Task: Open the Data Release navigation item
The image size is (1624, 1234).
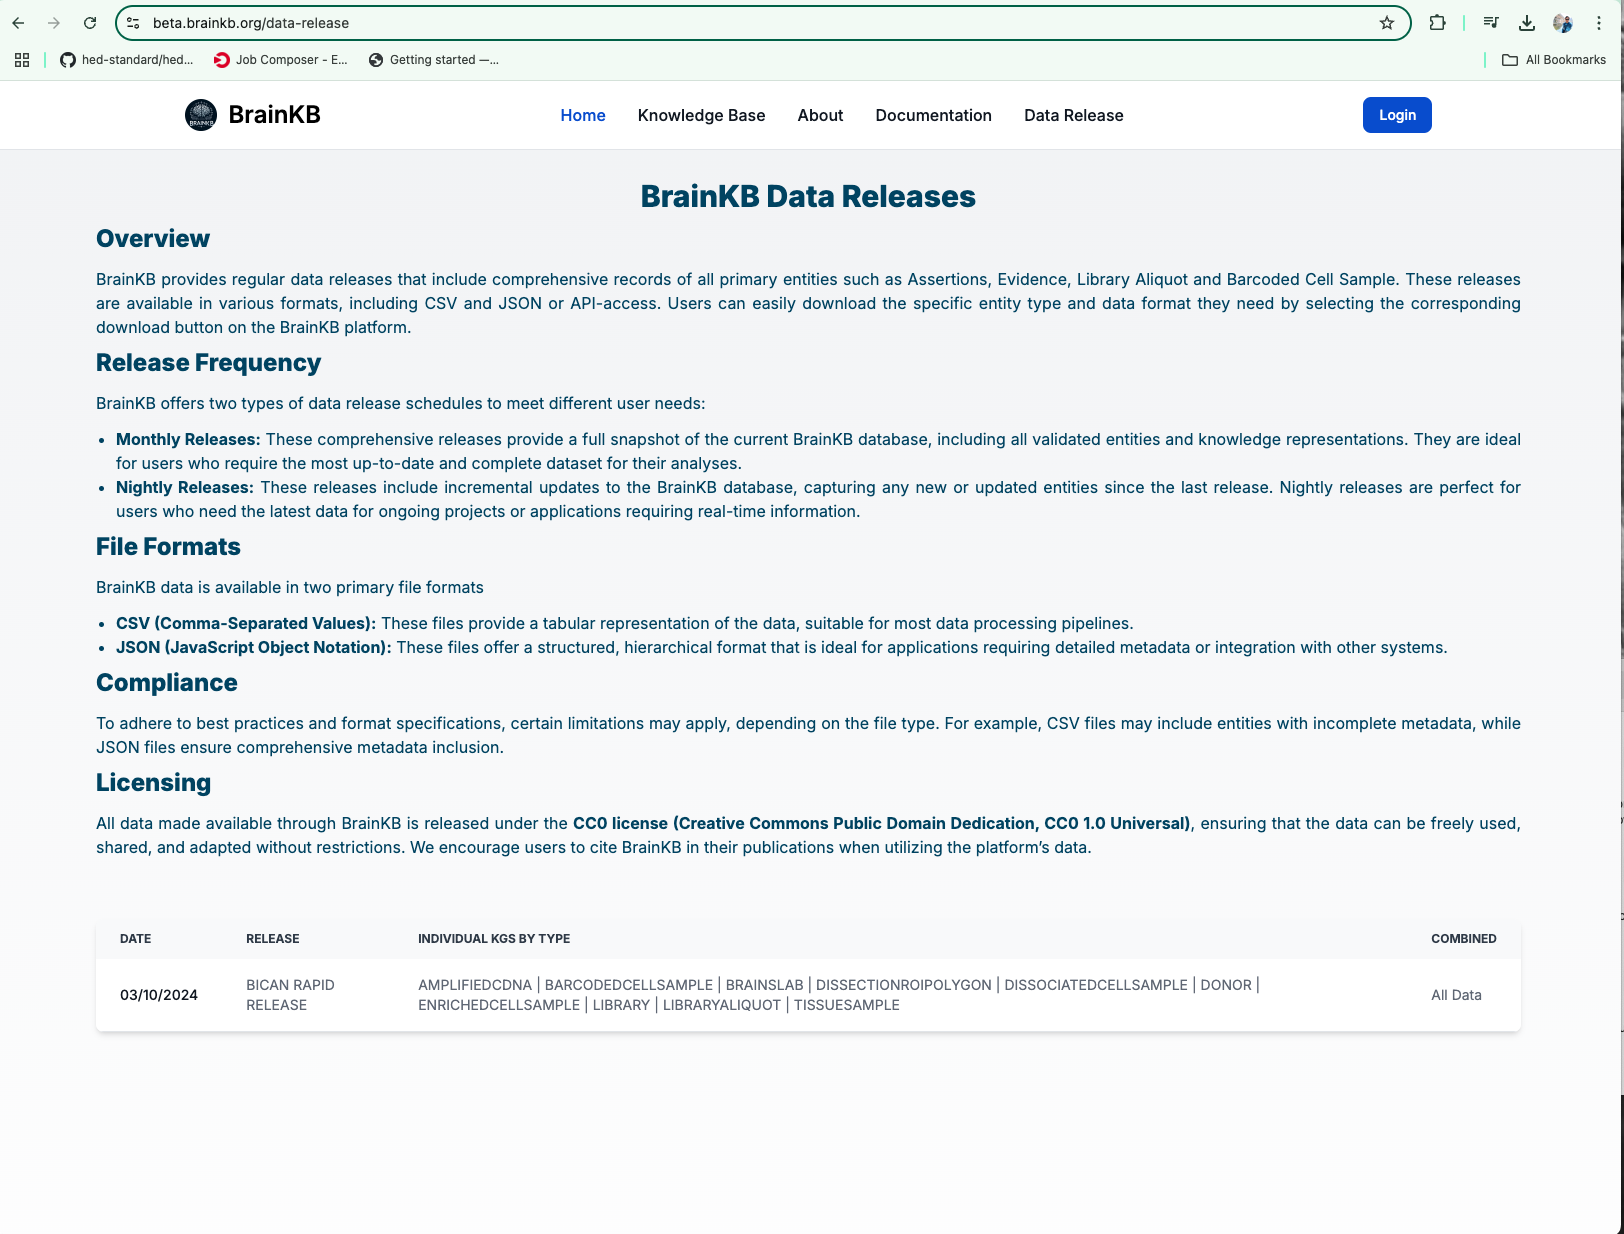Action: (1073, 115)
